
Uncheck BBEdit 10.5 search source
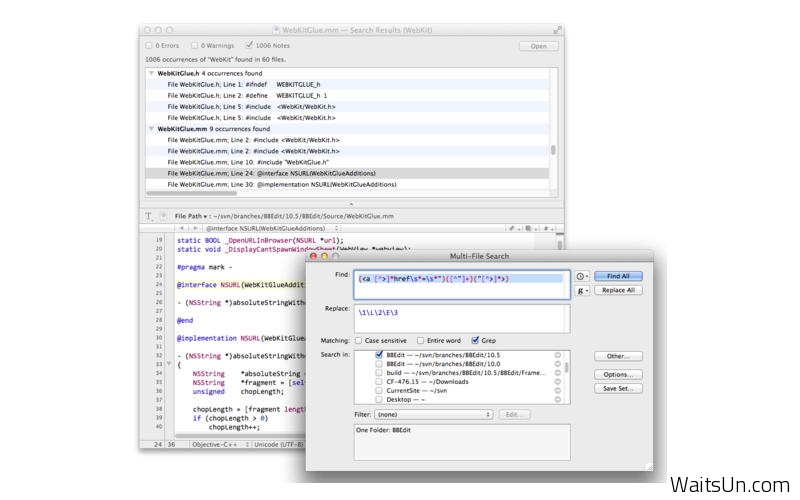[379, 355]
